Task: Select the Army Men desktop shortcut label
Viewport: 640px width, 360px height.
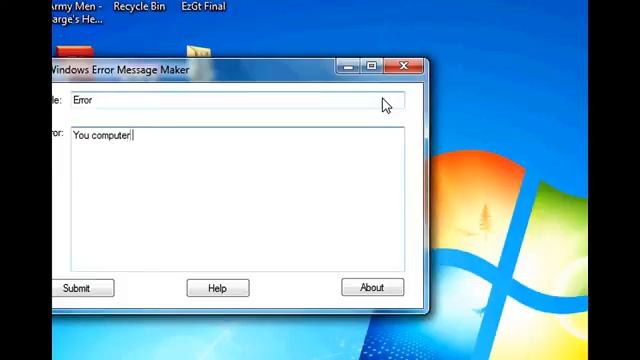Action: (77, 13)
